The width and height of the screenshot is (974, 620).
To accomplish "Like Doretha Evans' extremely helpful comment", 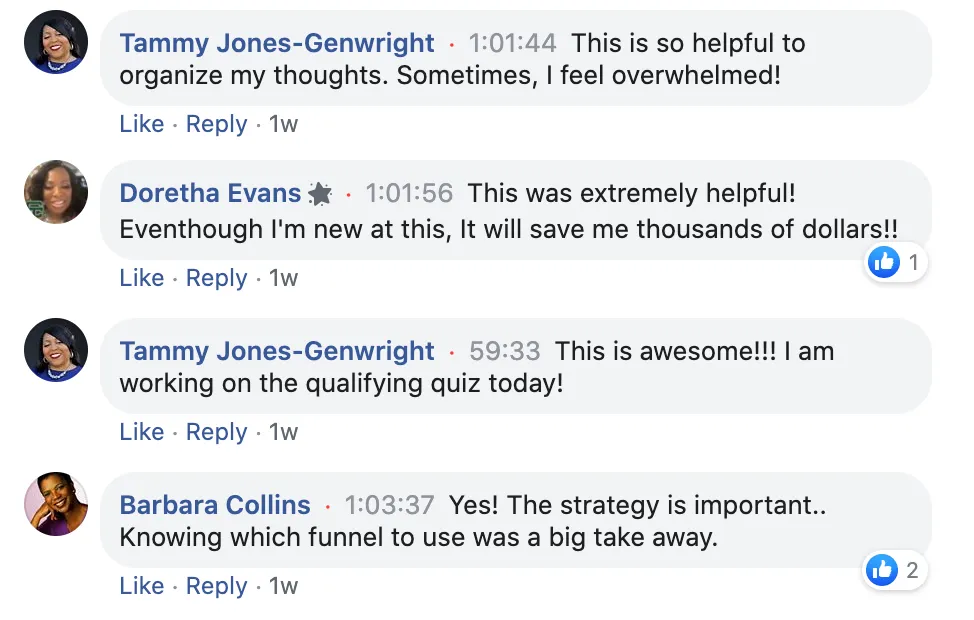I will [142, 278].
